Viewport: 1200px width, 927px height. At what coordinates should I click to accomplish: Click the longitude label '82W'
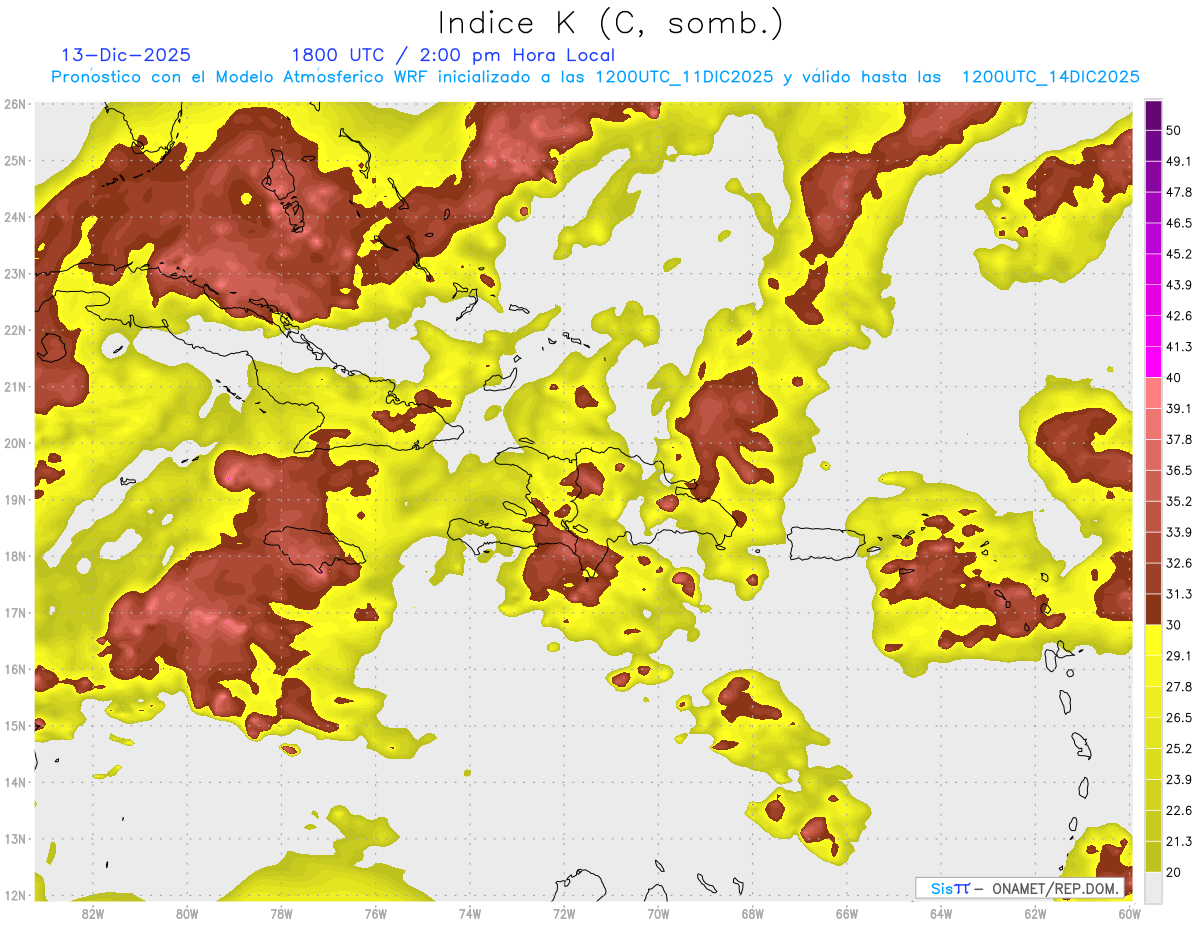click(x=92, y=913)
